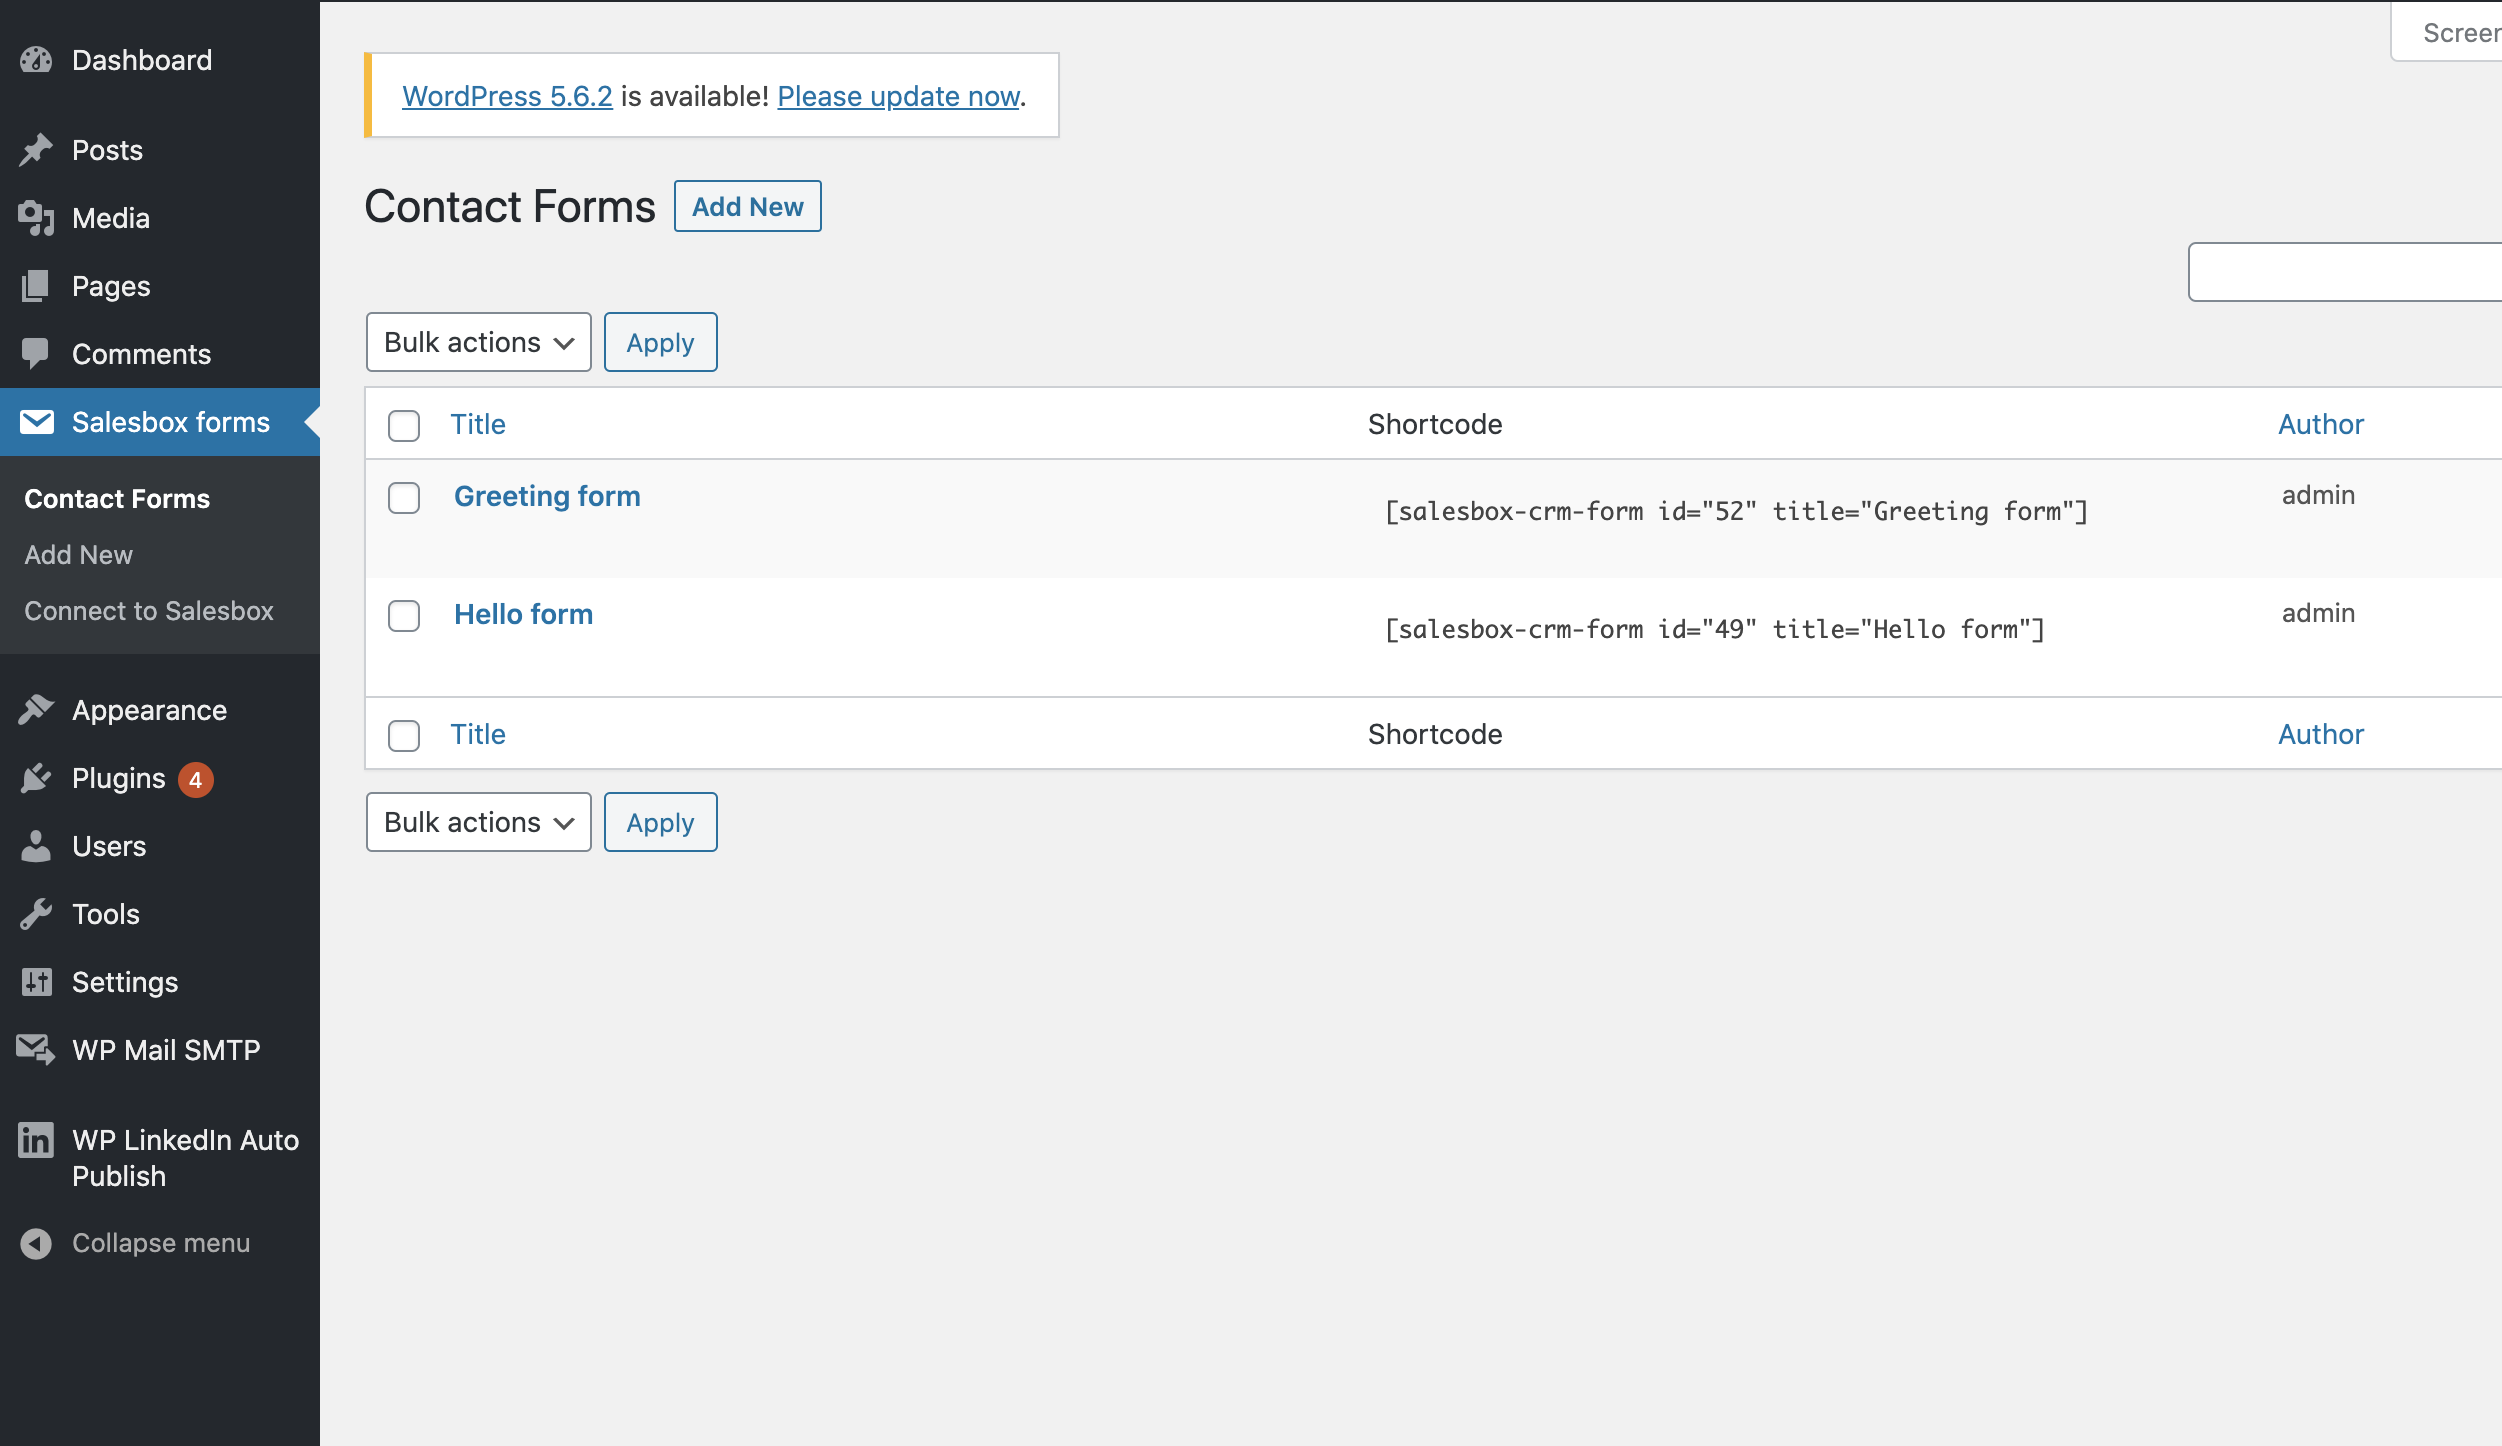Click the Plugins plug icon
This screenshot has width=2502, height=1446.
pyautogui.click(x=36, y=778)
